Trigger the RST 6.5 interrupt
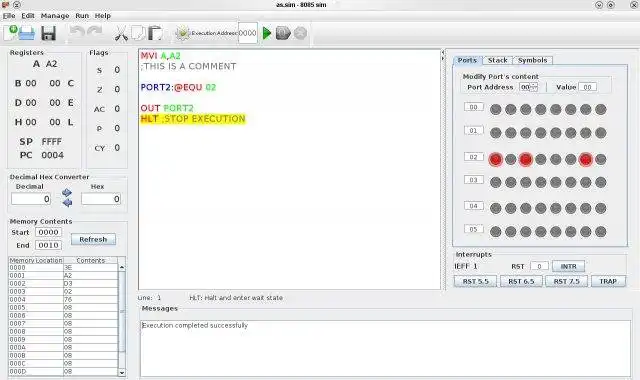Image resolution: width=640 pixels, height=380 pixels. click(521, 281)
